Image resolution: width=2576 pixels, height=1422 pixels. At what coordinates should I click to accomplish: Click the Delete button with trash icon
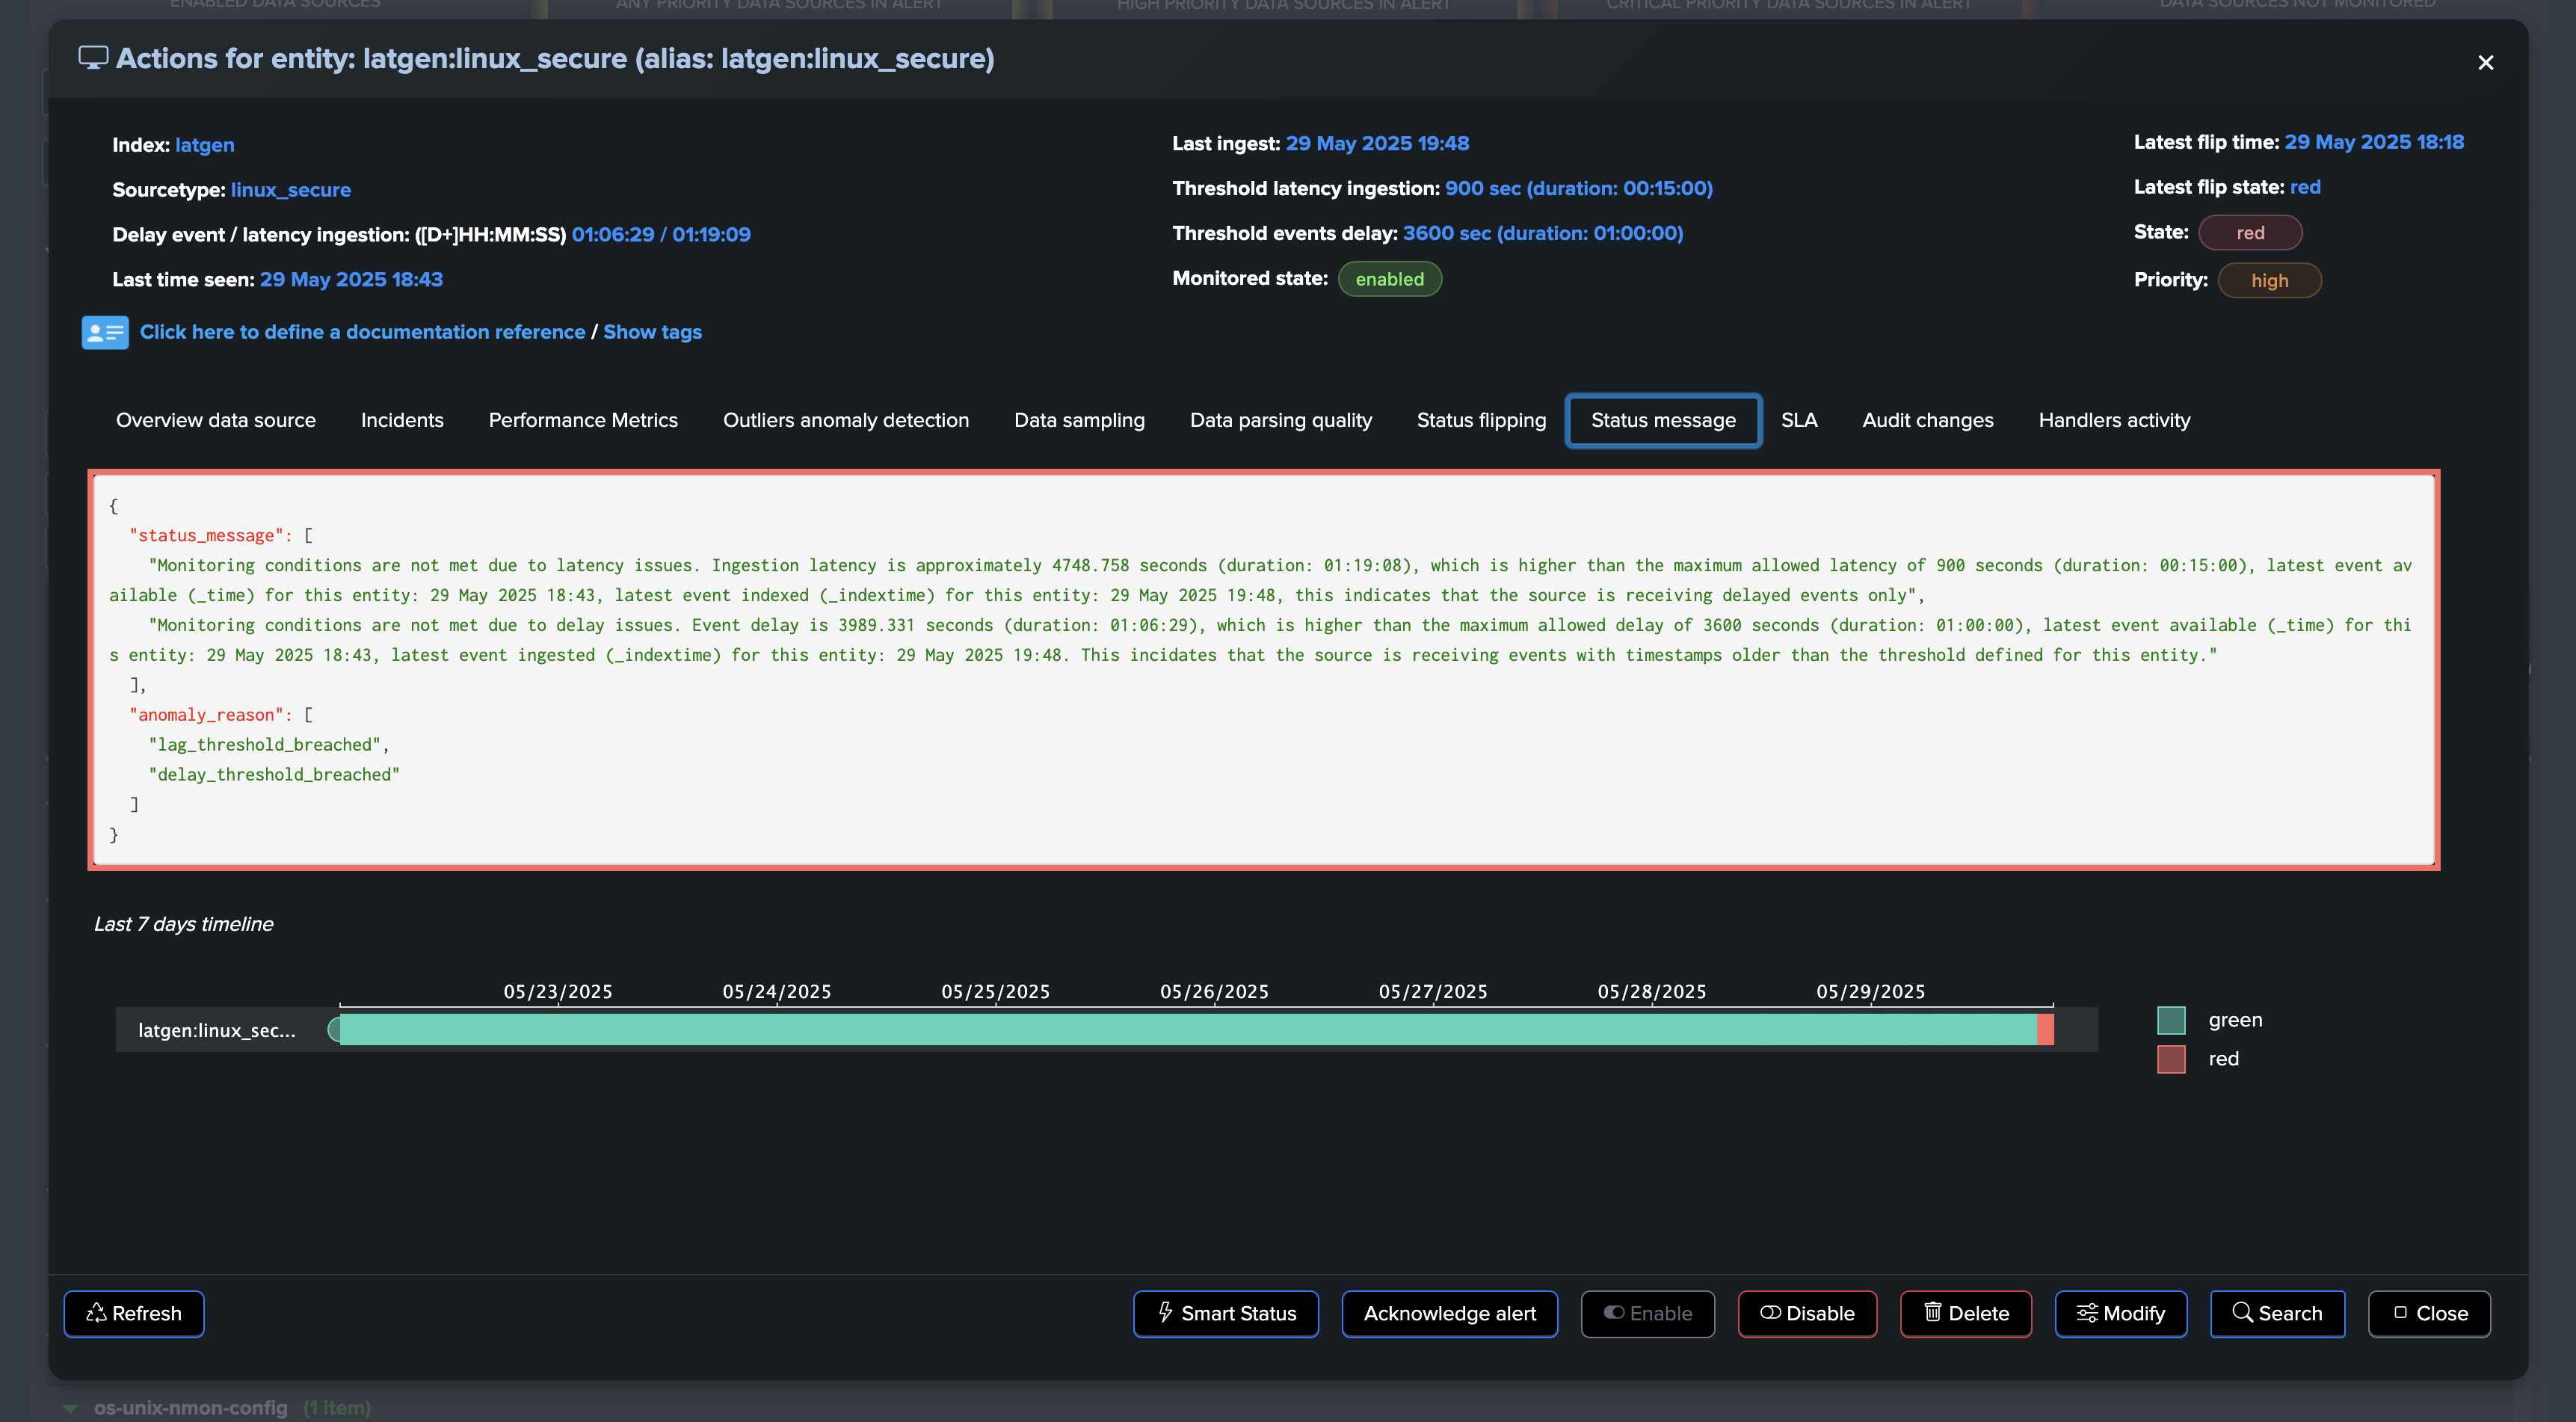point(1965,1313)
